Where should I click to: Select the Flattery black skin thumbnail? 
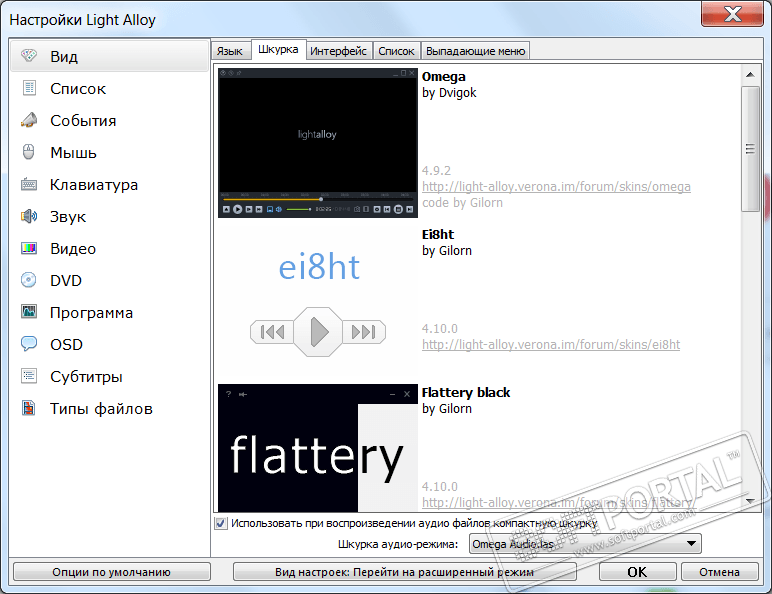[318, 448]
